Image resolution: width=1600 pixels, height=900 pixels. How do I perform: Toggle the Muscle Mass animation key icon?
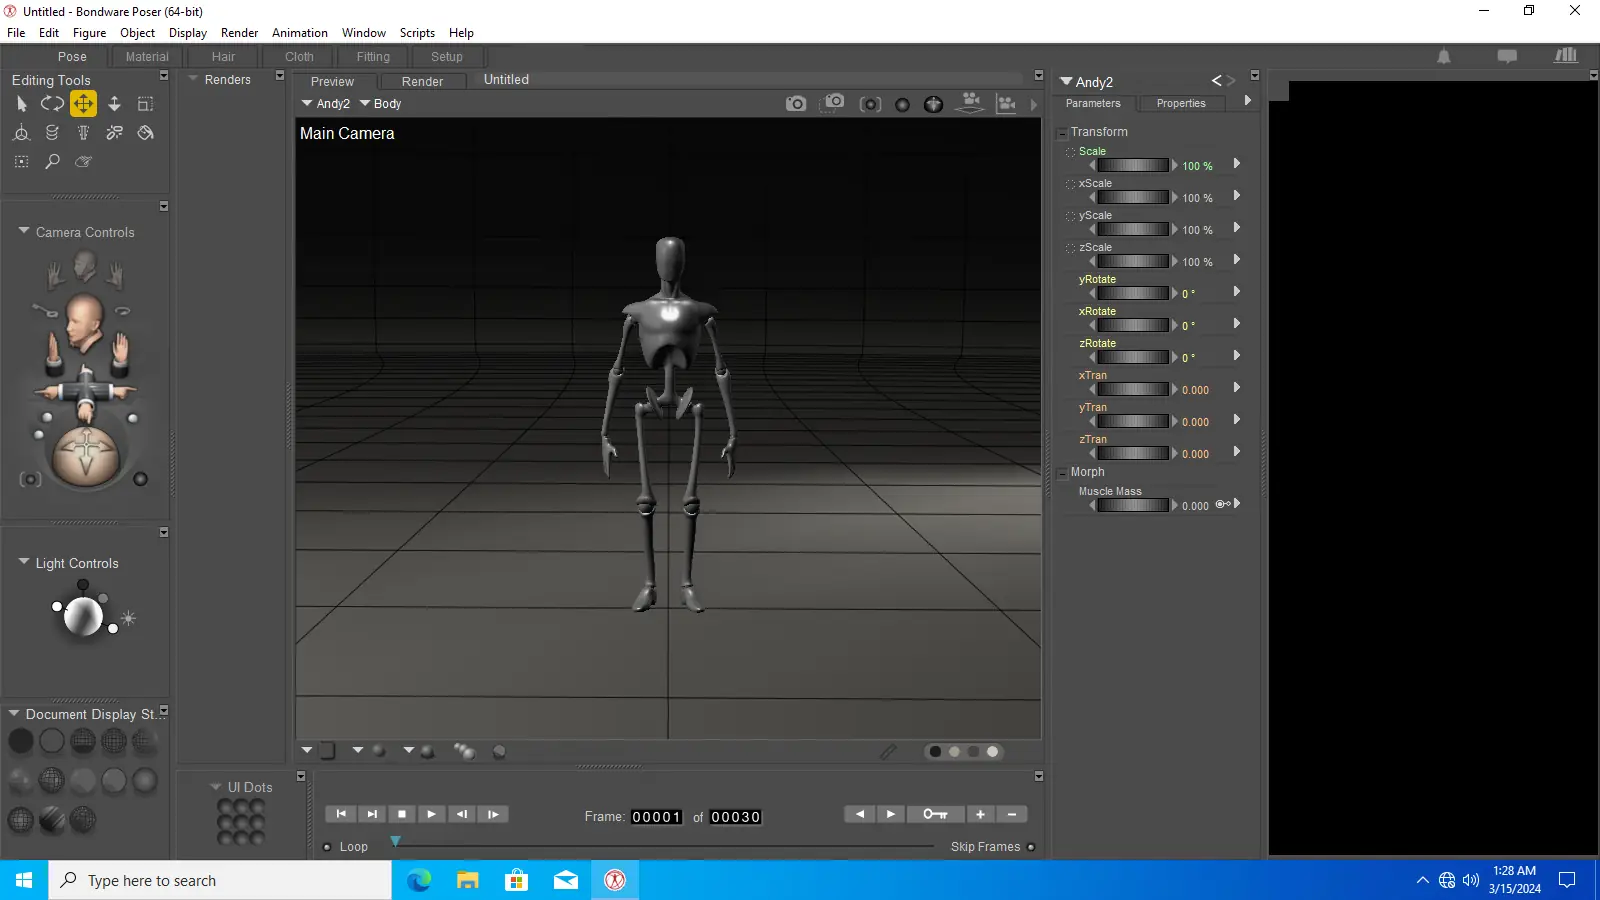(x=1223, y=504)
